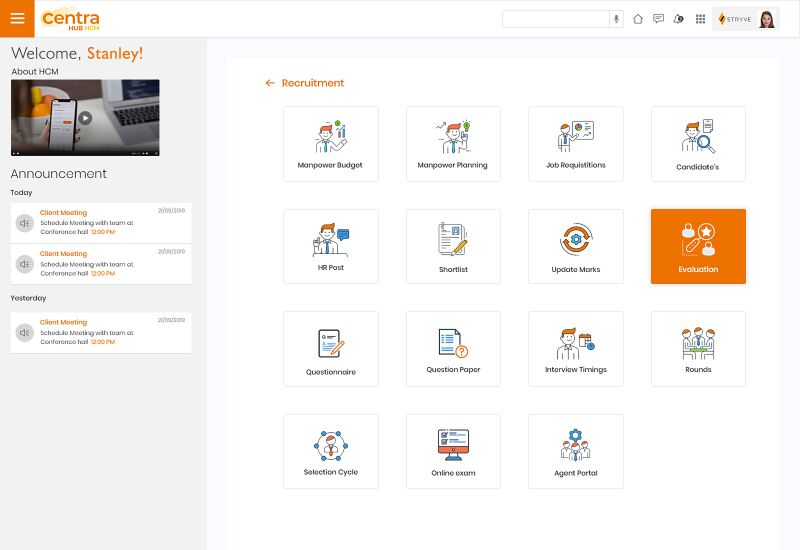This screenshot has height=550, width=800.
Task: Open the Questionnaire module
Action: coord(330,349)
